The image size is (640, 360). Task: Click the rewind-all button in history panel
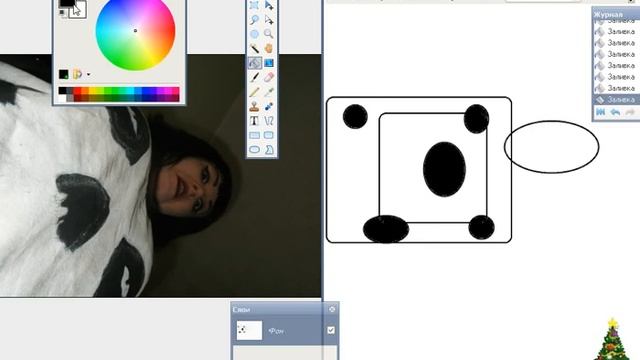coord(600,112)
